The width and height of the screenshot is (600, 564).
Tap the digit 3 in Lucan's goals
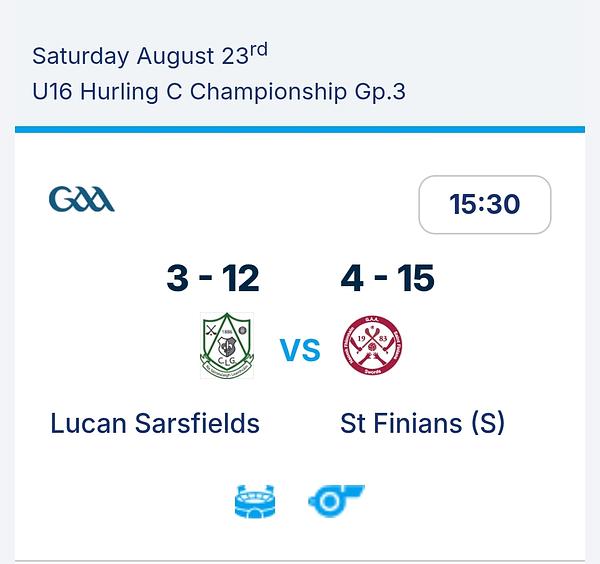point(178,278)
